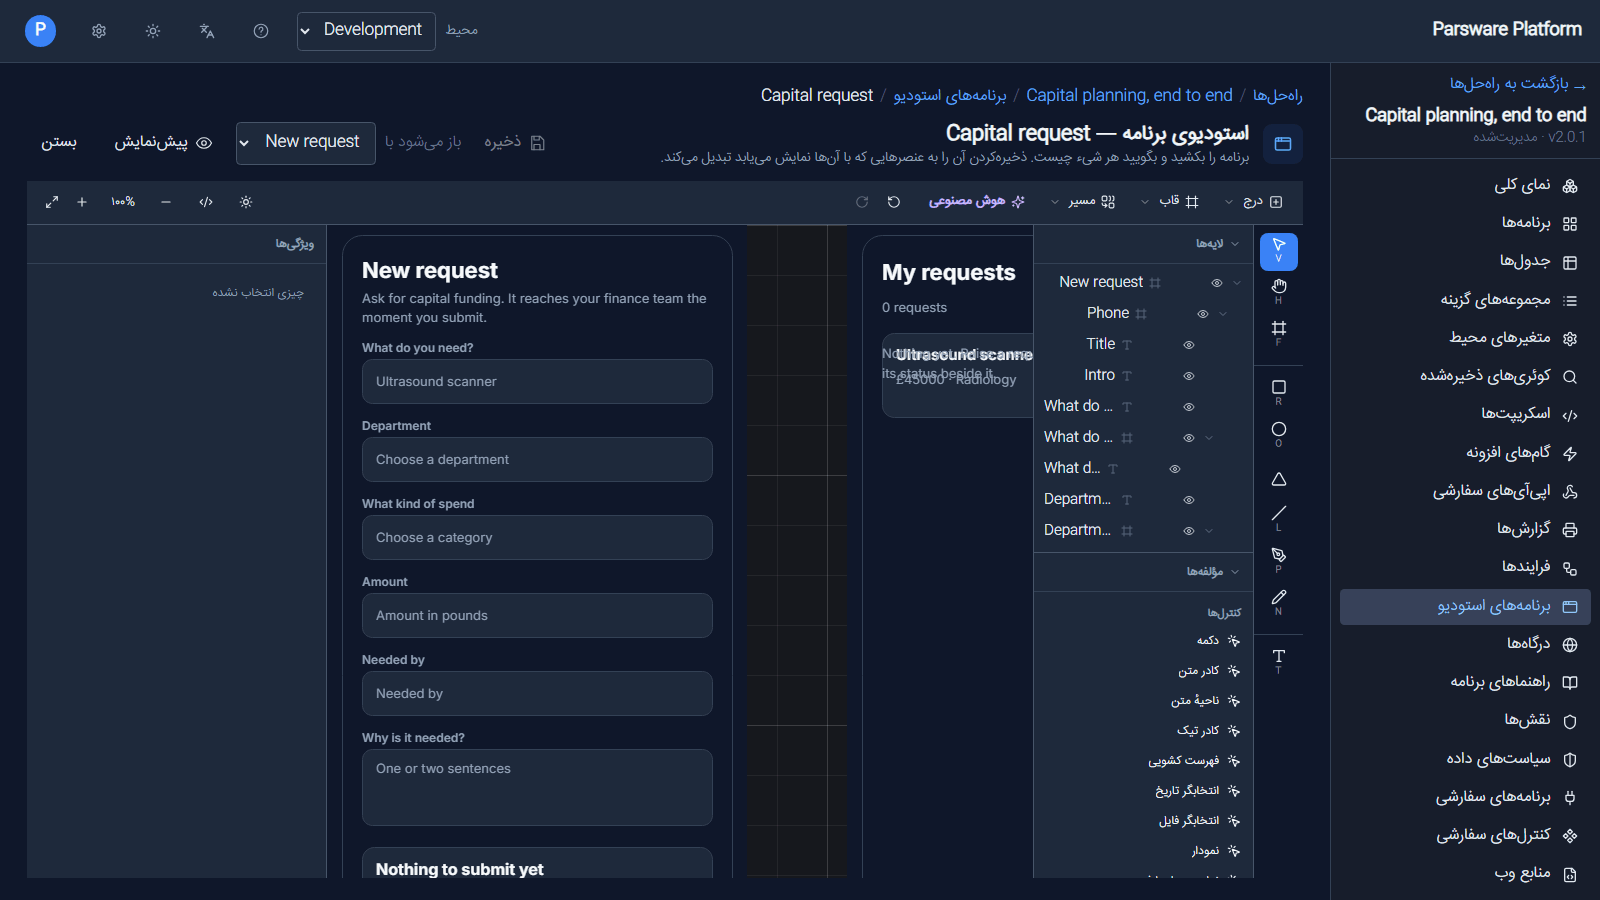This screenshot has width=1600, height=900.
Task: Open the Choose a category select
Action: (x=537, y=538)
